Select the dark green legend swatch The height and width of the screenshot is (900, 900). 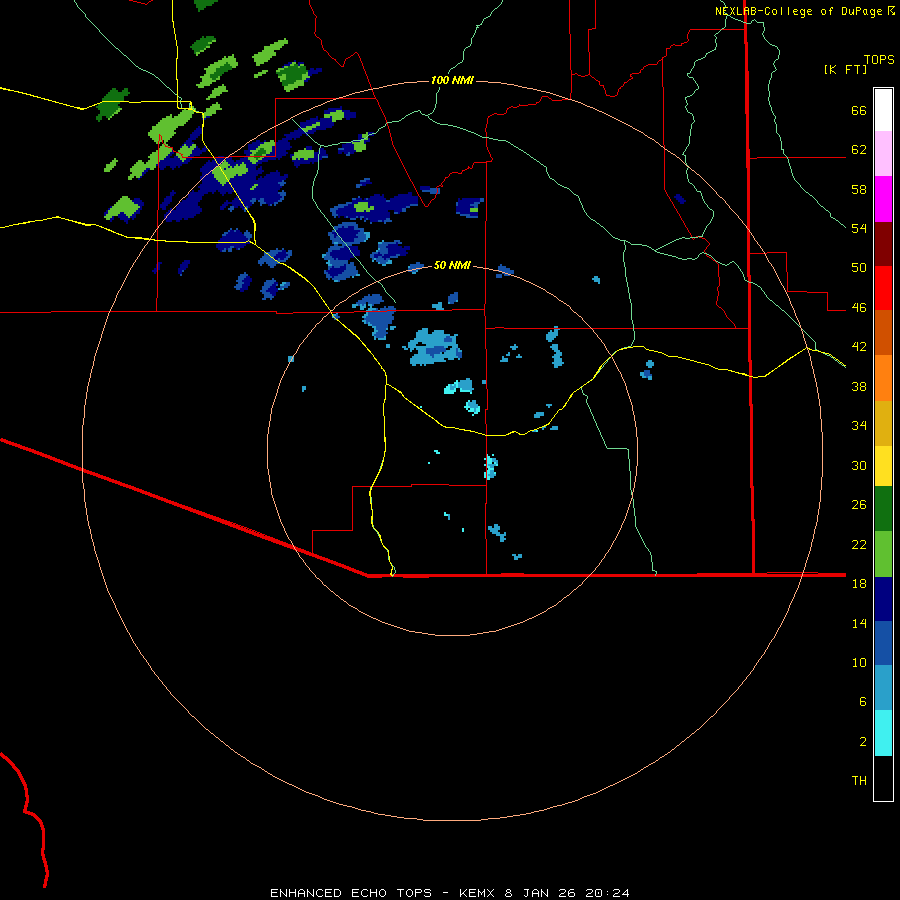(x=883, y=509)
